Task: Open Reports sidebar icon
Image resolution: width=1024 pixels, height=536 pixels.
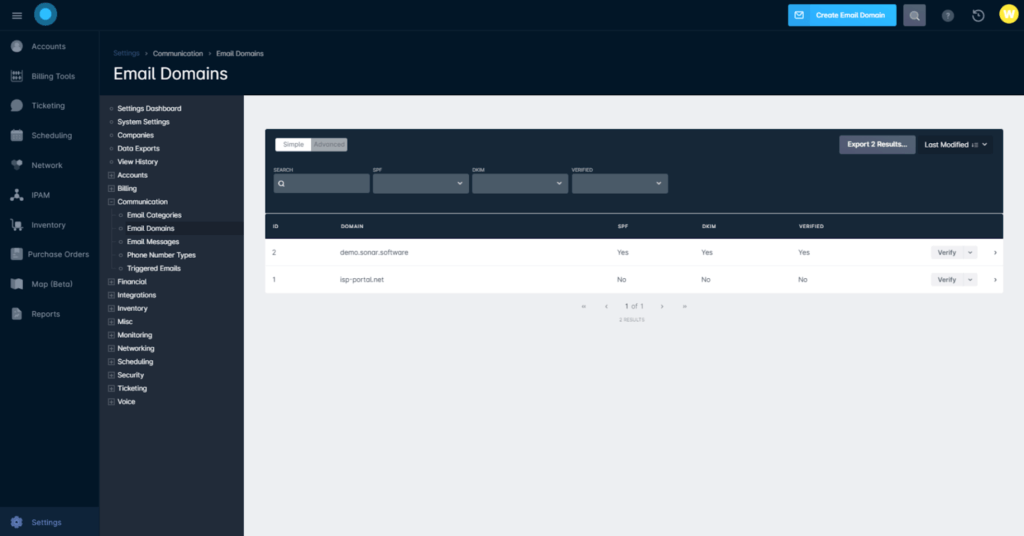Action: (17, 314)
